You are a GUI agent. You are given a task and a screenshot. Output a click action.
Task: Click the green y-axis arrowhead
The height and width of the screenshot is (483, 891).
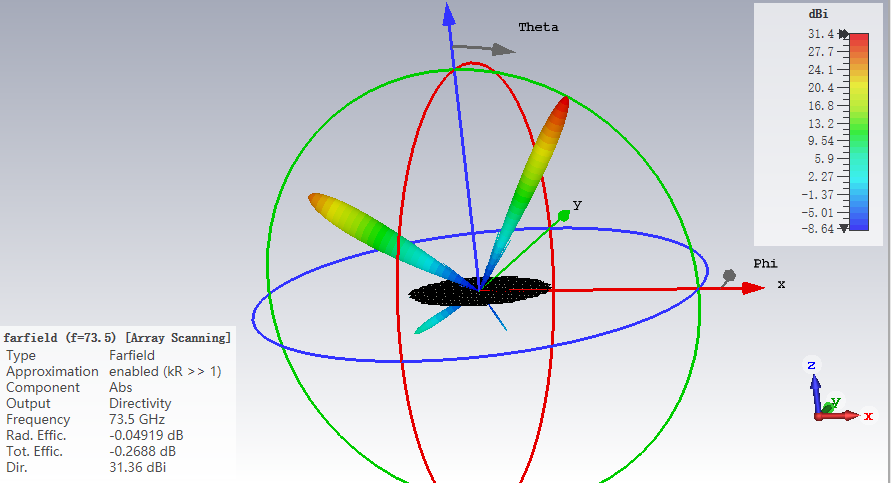pos(564,215)
